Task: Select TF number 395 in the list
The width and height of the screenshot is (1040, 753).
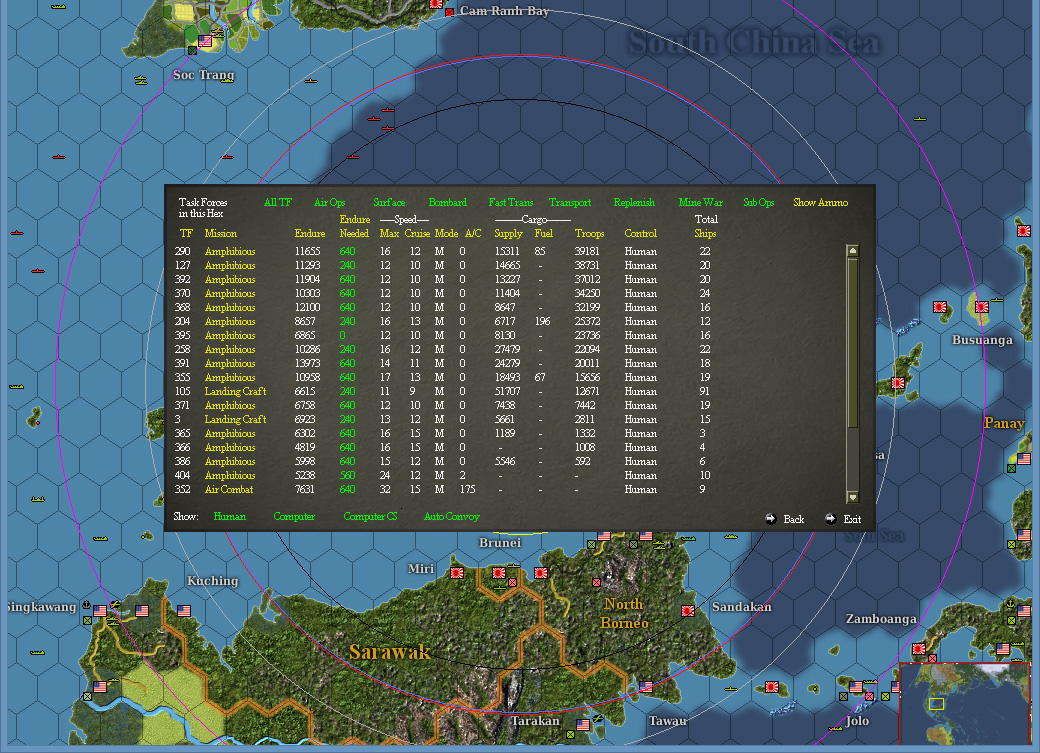Action: pos(182,336)
